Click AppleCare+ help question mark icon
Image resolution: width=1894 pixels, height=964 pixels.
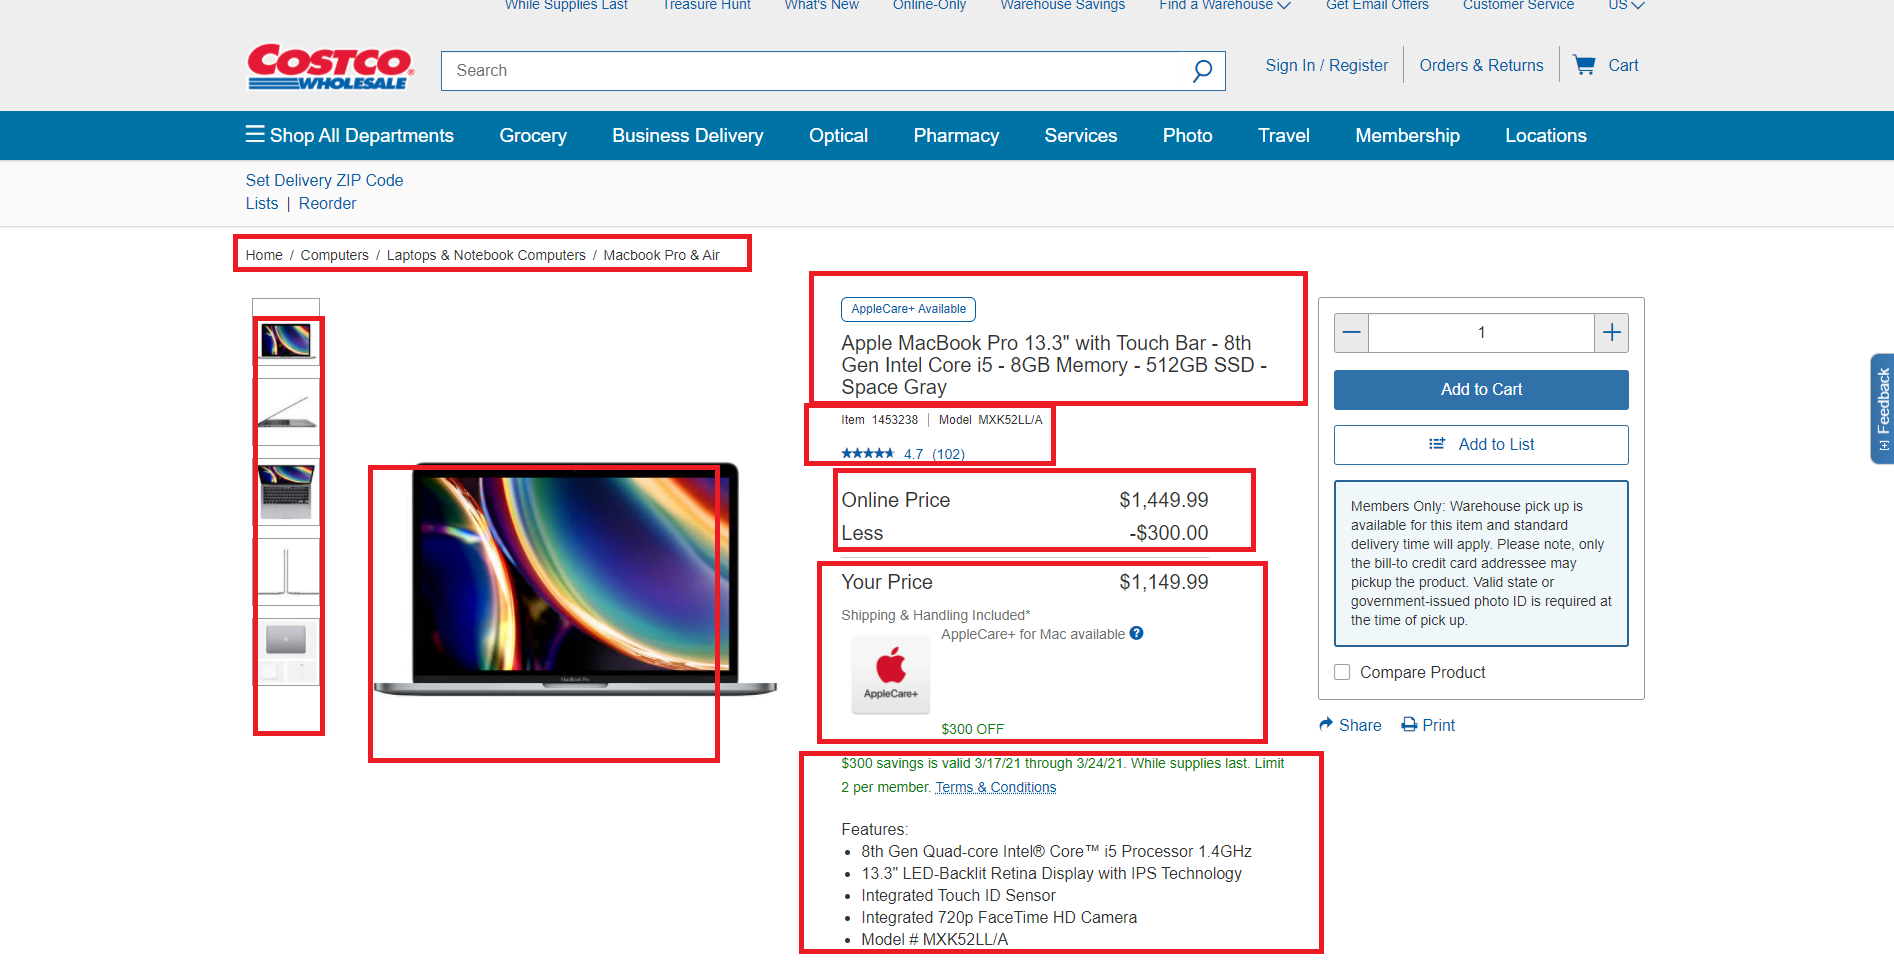tap(1137, 633)
